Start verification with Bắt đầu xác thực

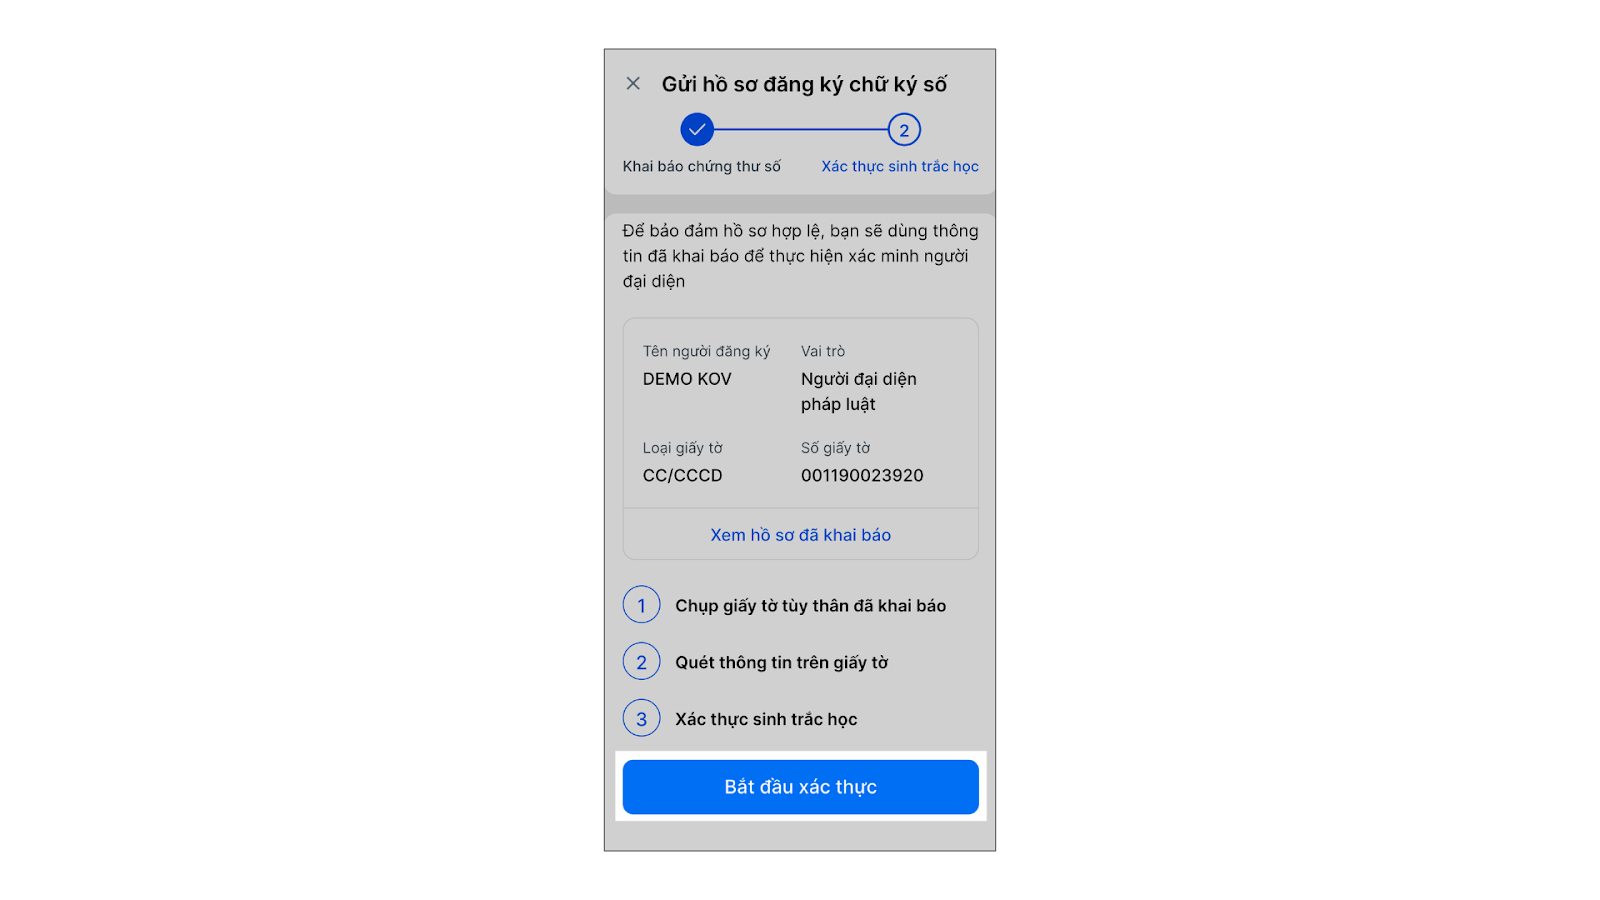(x=801, y=787)
